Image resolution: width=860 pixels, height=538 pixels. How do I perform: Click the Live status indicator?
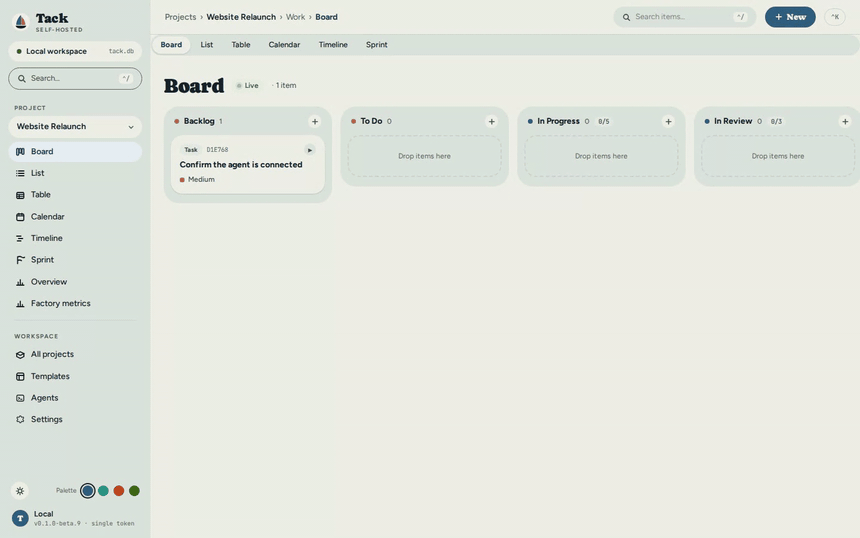point(247,86)
